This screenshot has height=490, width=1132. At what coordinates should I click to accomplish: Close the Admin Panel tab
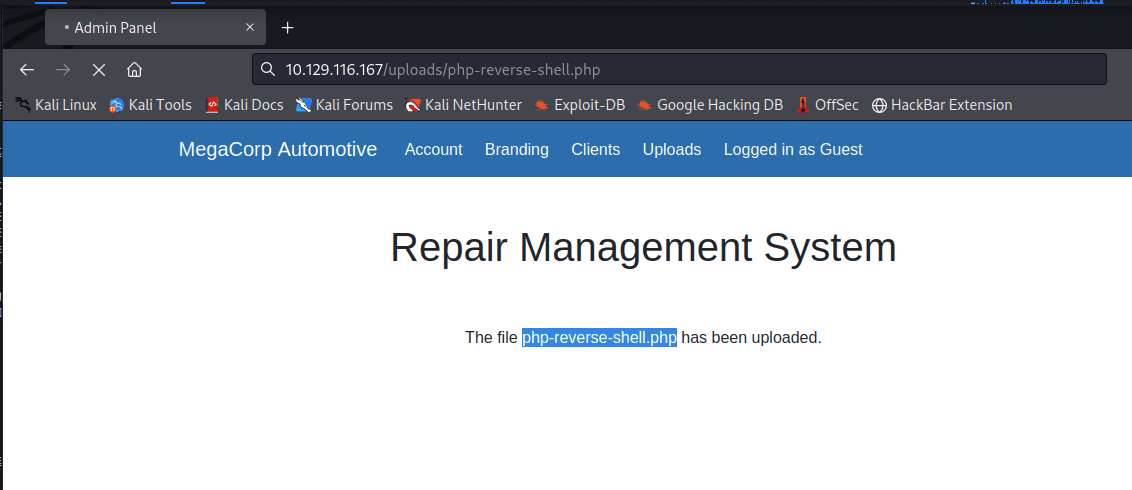250,28
